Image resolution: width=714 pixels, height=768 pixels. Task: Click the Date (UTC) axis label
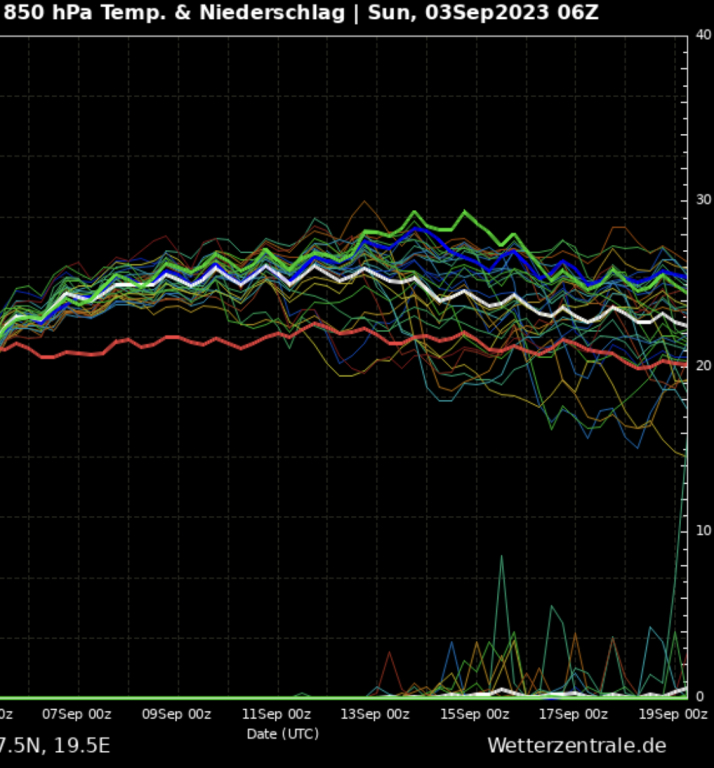pos(283,733)
